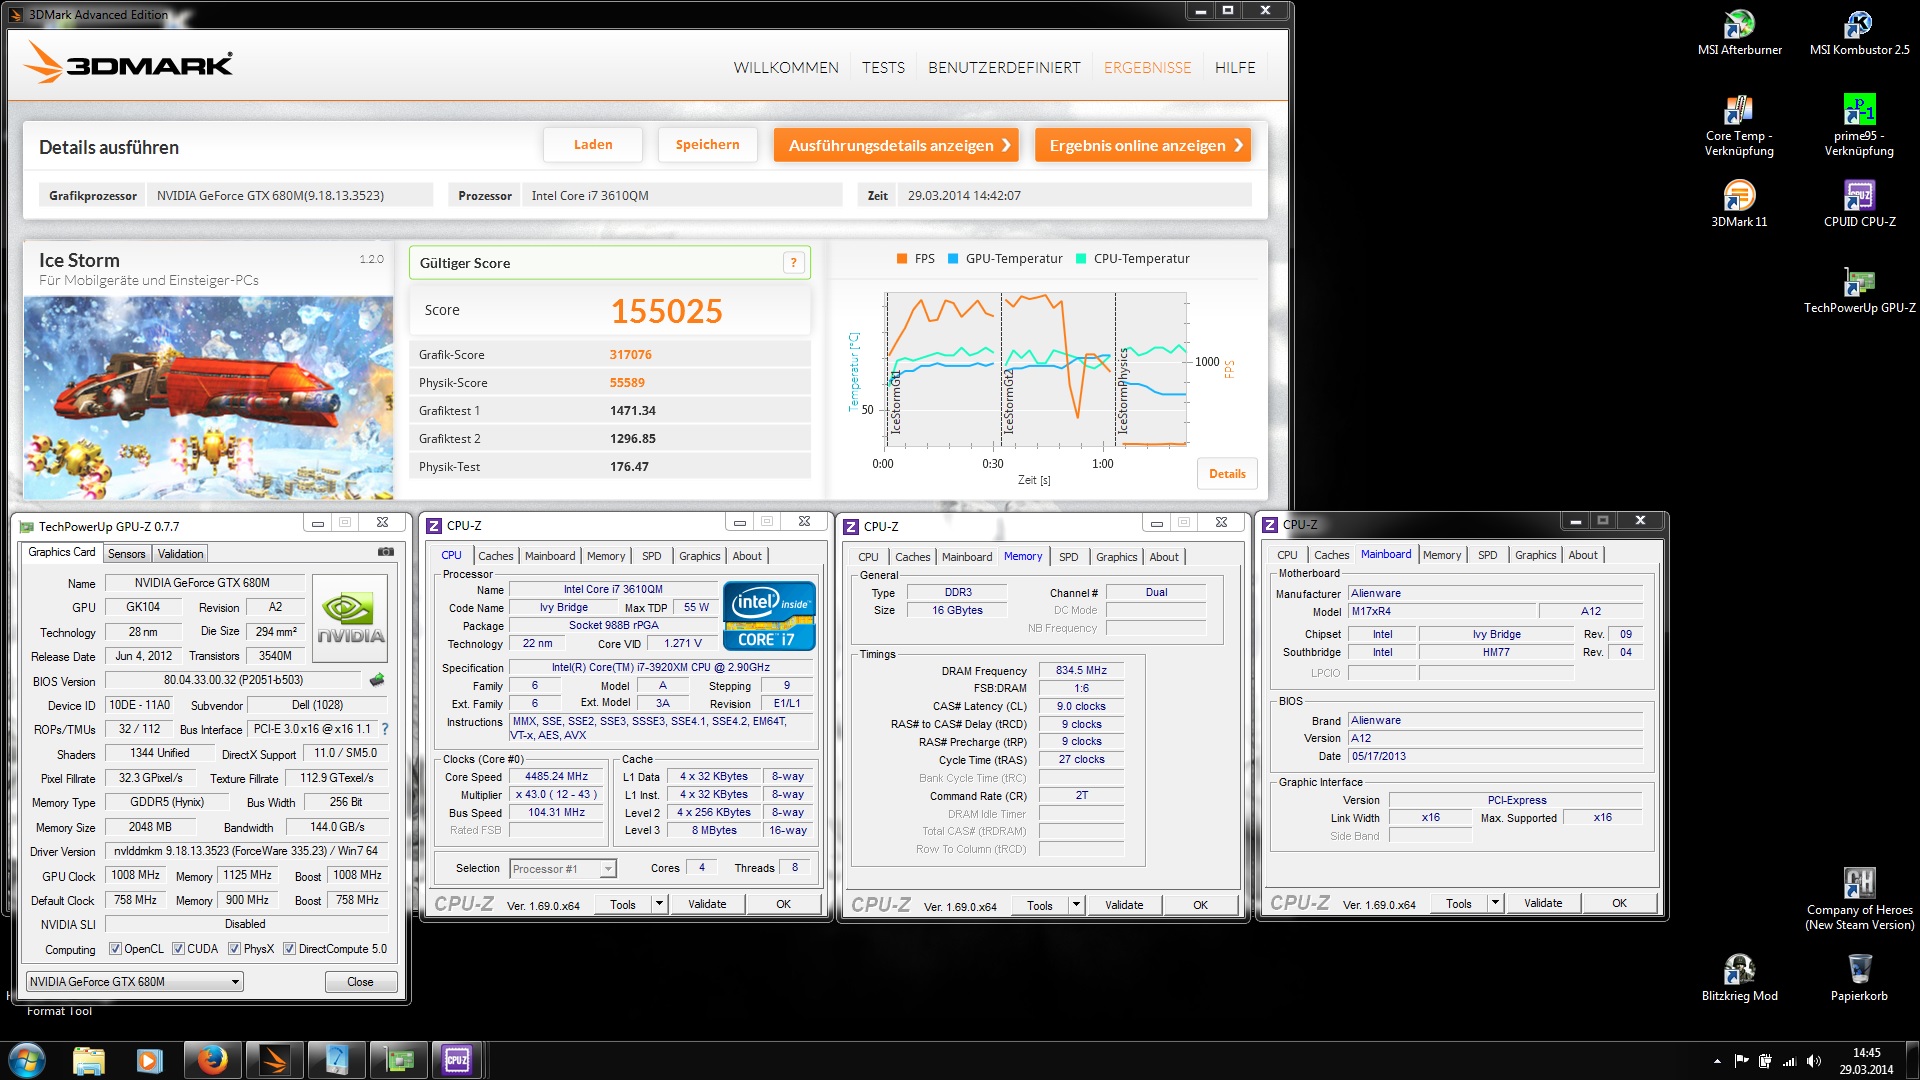Image resolution: width=1920 pixels, height=1080 pixels.
Task: Select Caches tab in first CPU-Z window
Action: coord(495,556)
